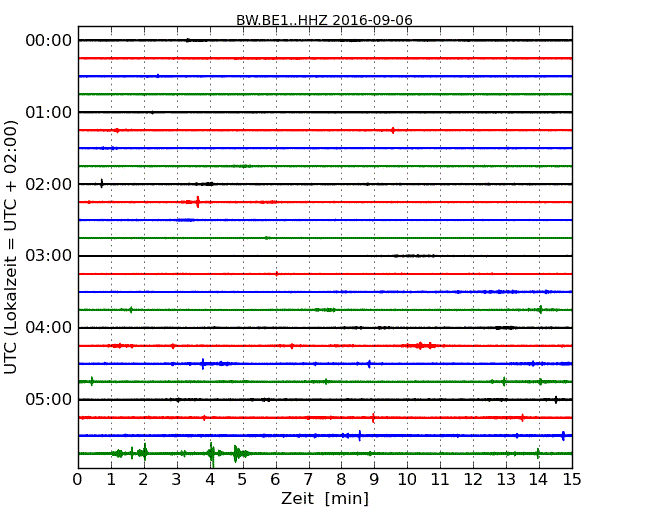This screenshot has width=650, height=520.
Task: Click the black spike on the 05:00 trace near minute 14.5
Action: coord(556,400)
